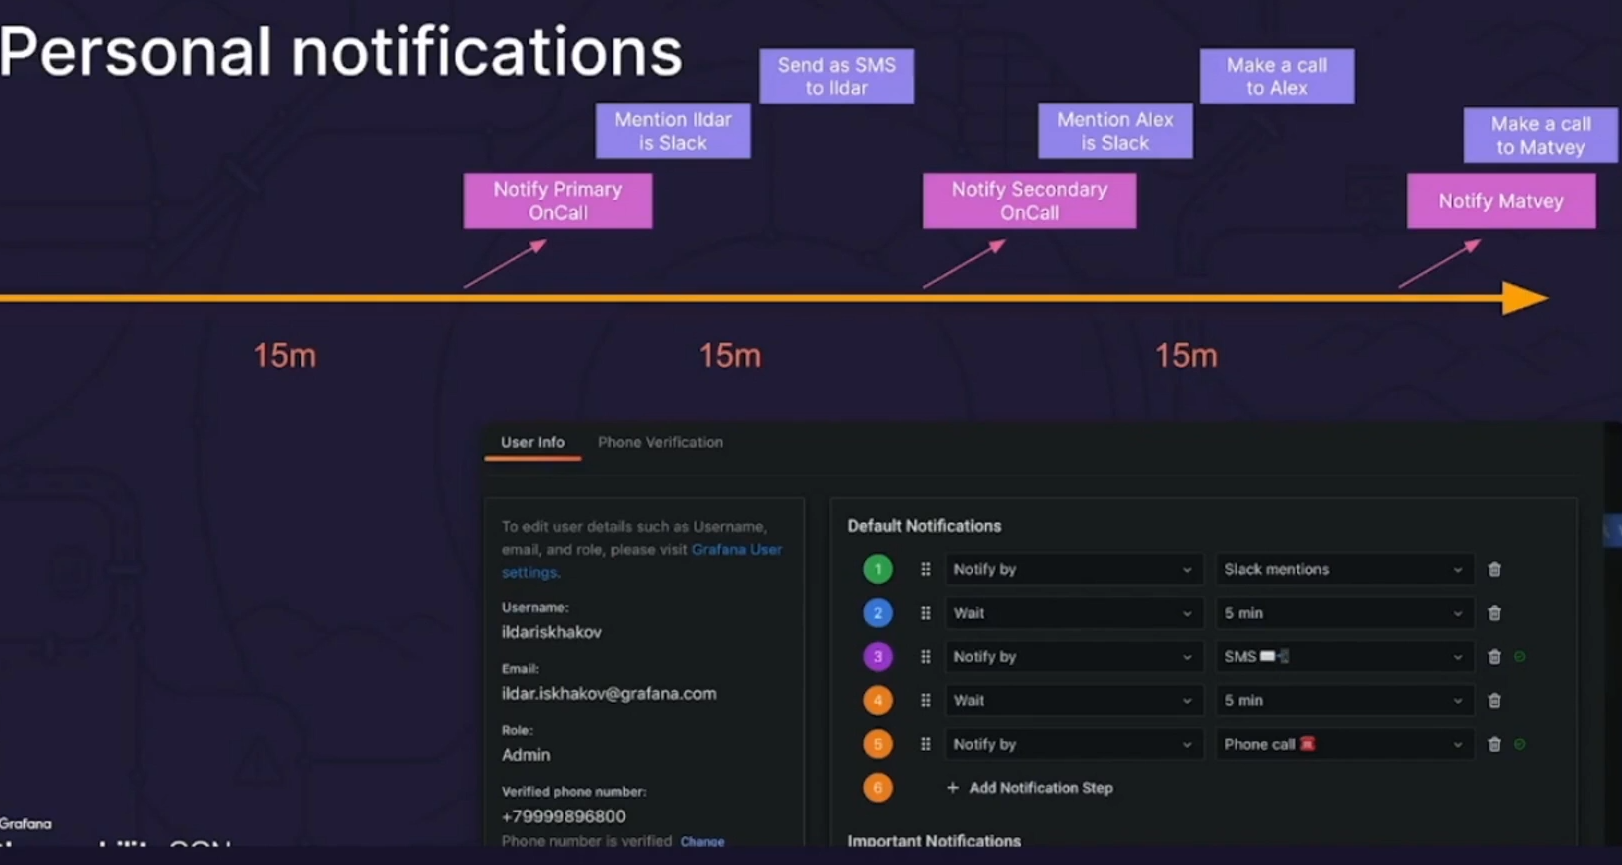Click orange step number 5 circle
The image size is (1622, 865).
tap(878, 744)
